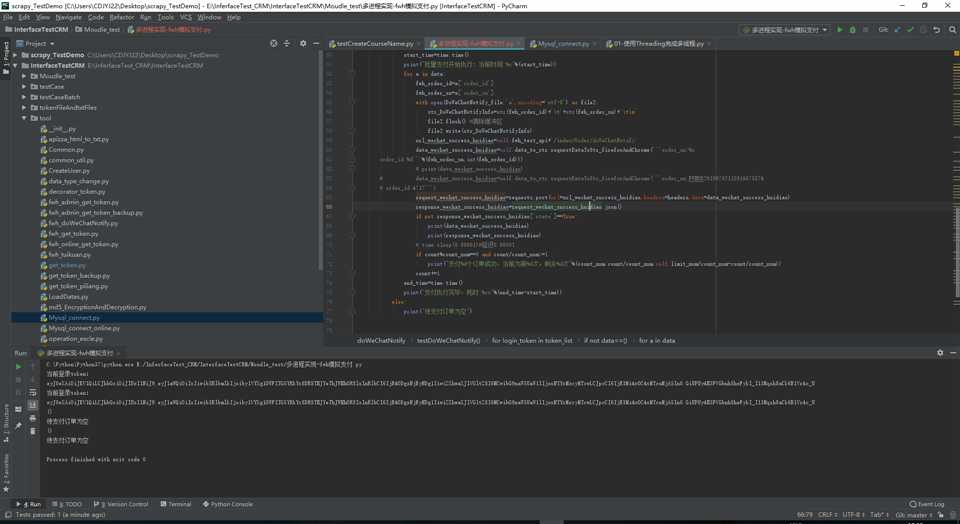Hide the Project panel with minus icon
The image size is (960, 524).
[x=316, y=43]
